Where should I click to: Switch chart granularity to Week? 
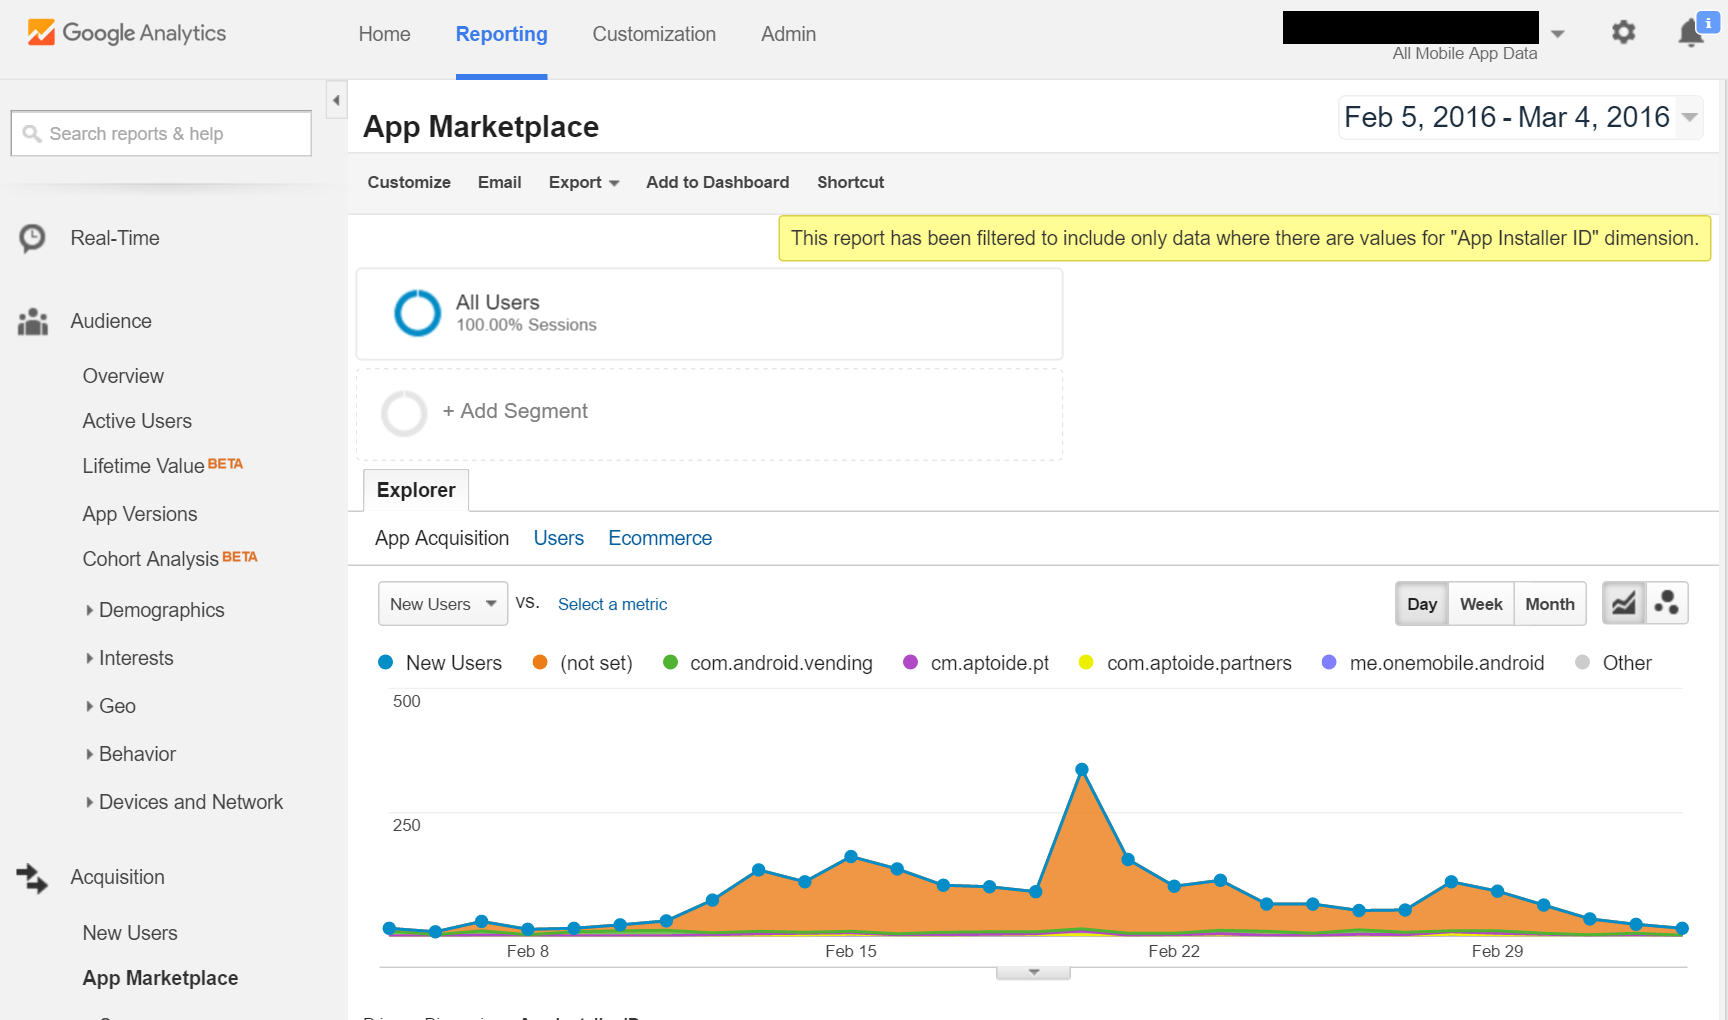[x=1481, y=604]
